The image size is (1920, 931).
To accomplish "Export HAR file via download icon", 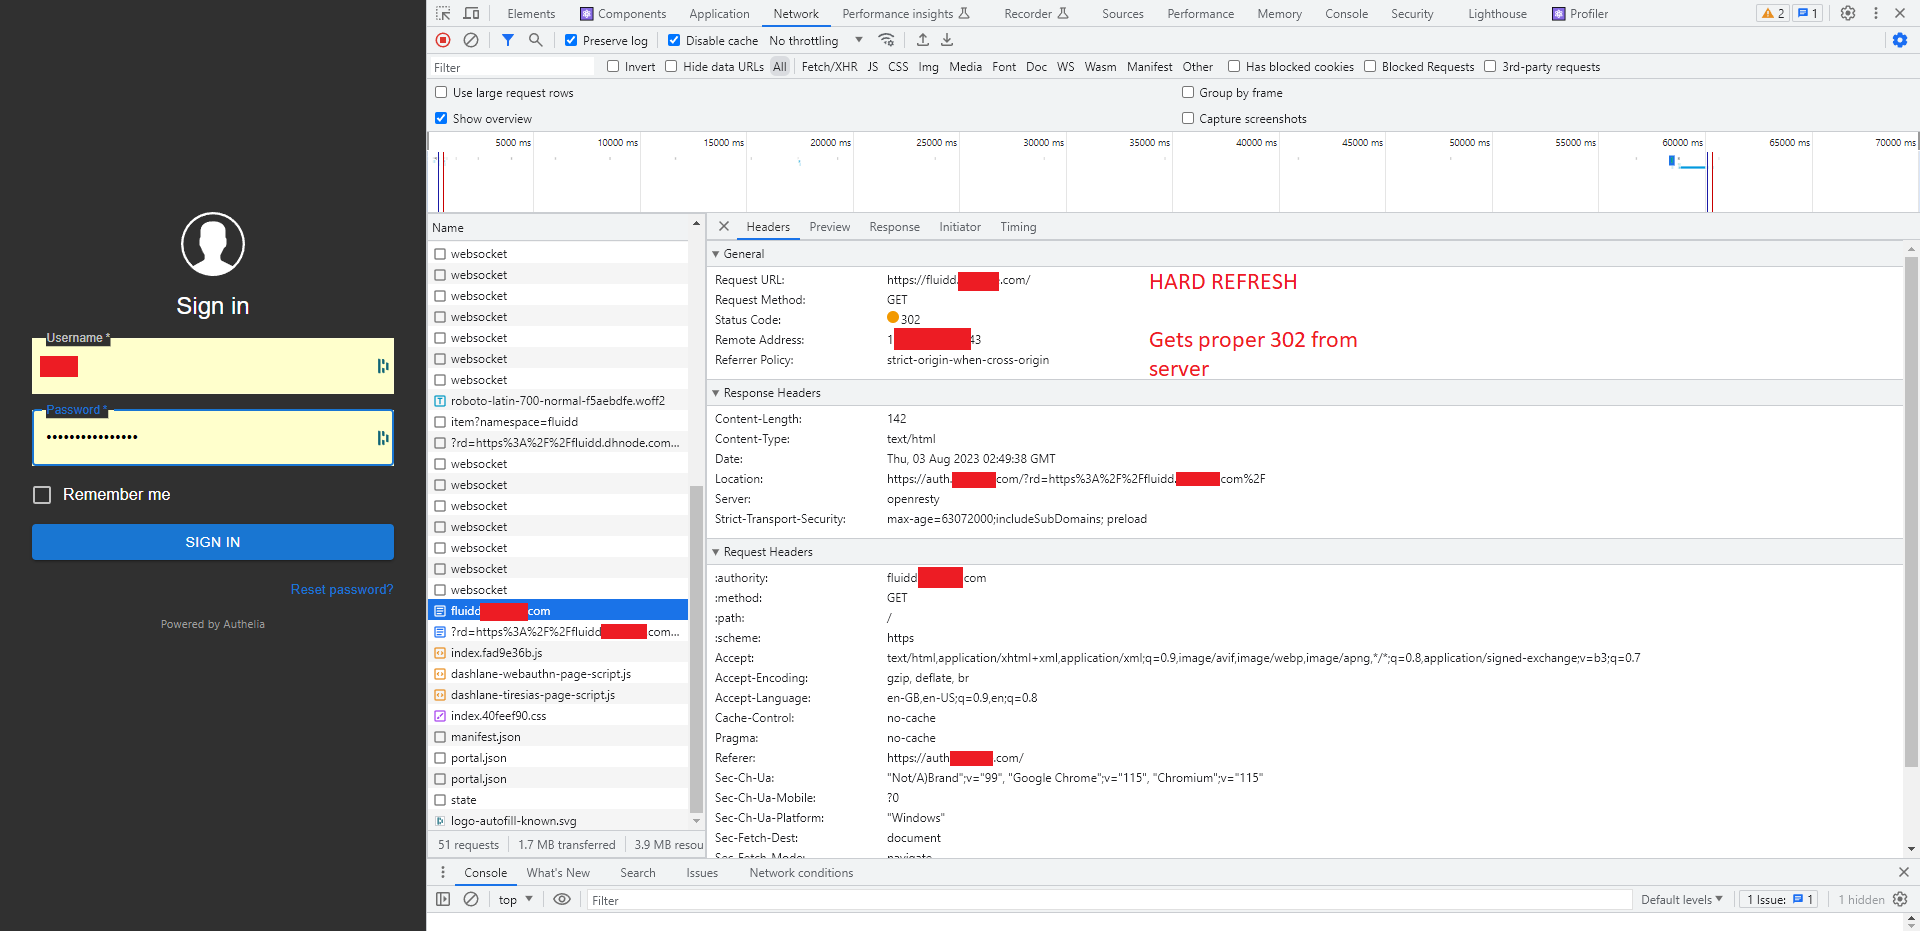I will point(947,40).
